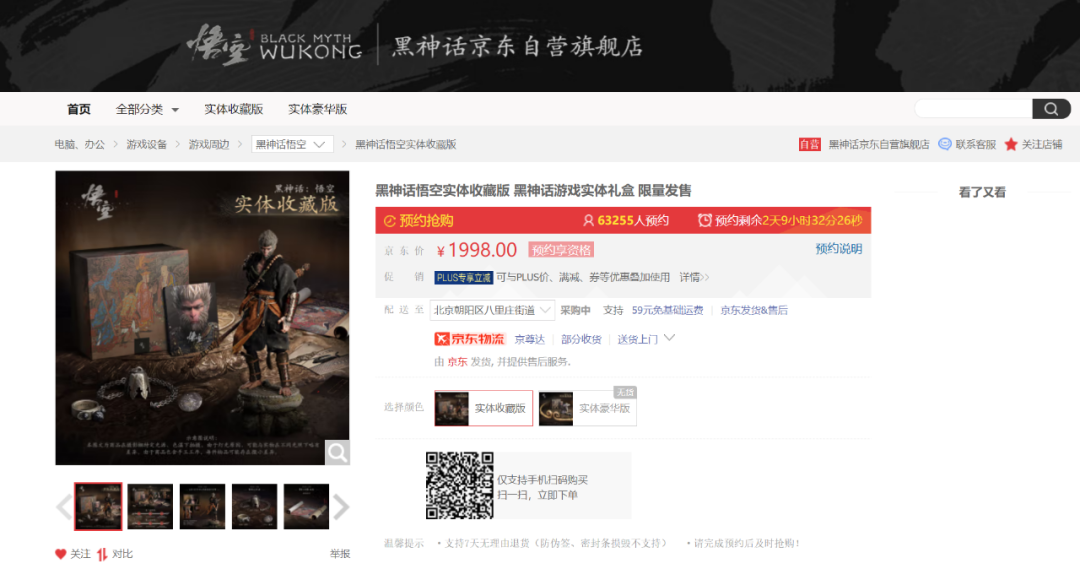Click the 关注 heart icon
The height and width of the screenshot is (569, 1080).
click(61, 554)
